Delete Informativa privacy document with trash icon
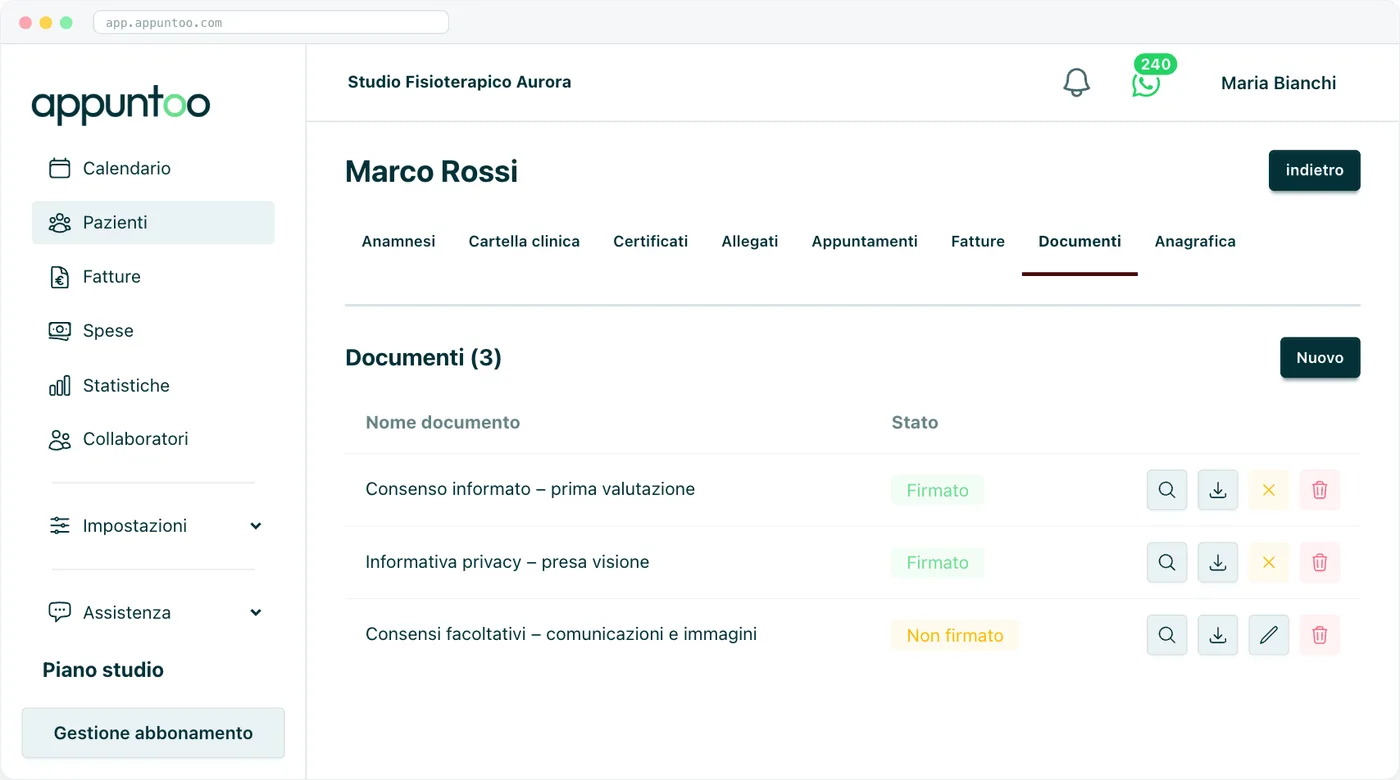The height and width of the screenshot is (780, 1400). [1320, 562]
